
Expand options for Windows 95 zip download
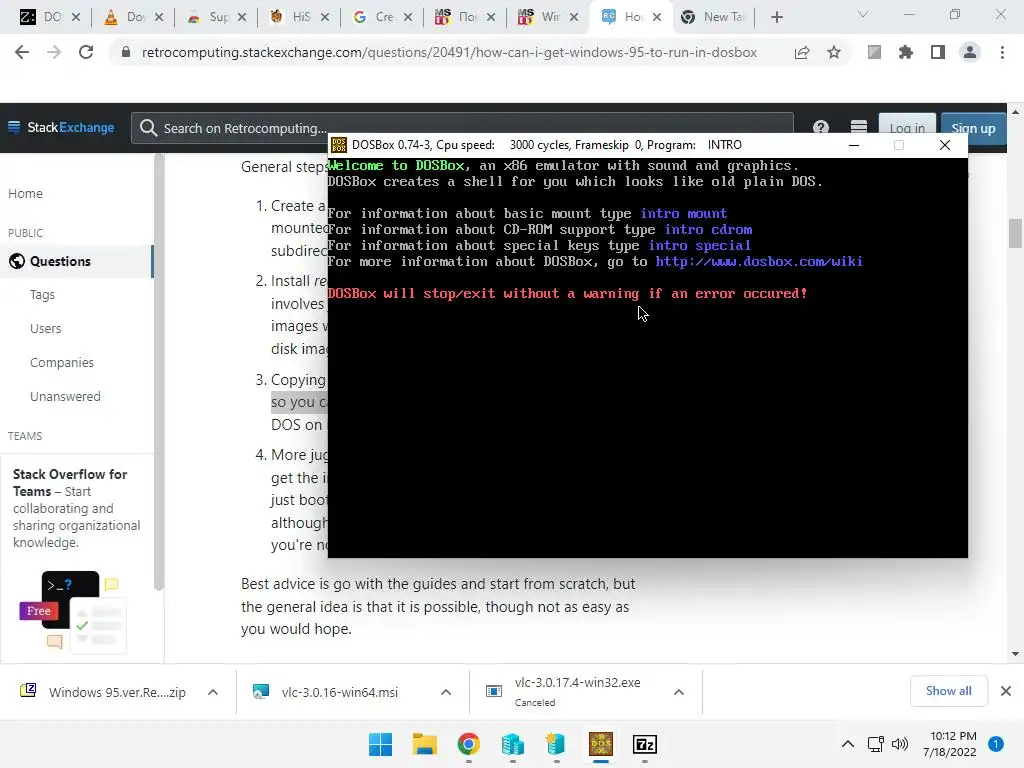click(x=213, y=692)
